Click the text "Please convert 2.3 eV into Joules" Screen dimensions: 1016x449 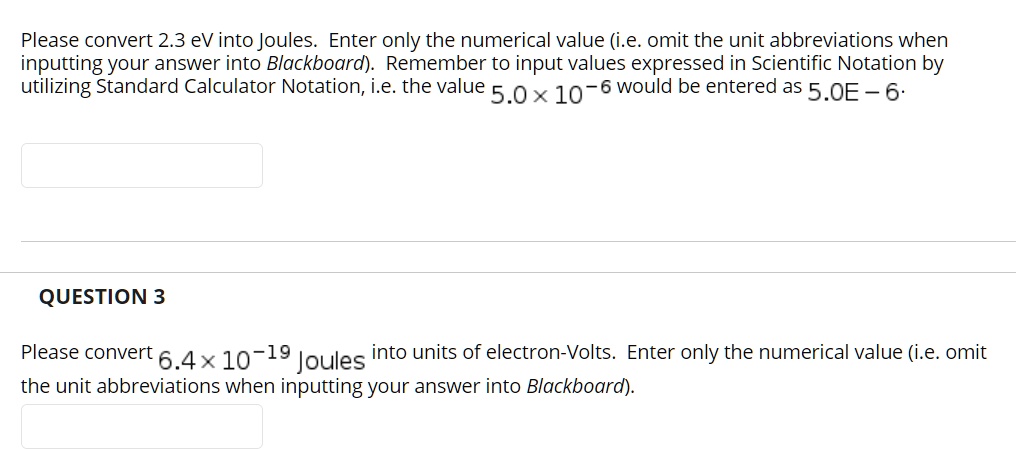coord(169,41)
